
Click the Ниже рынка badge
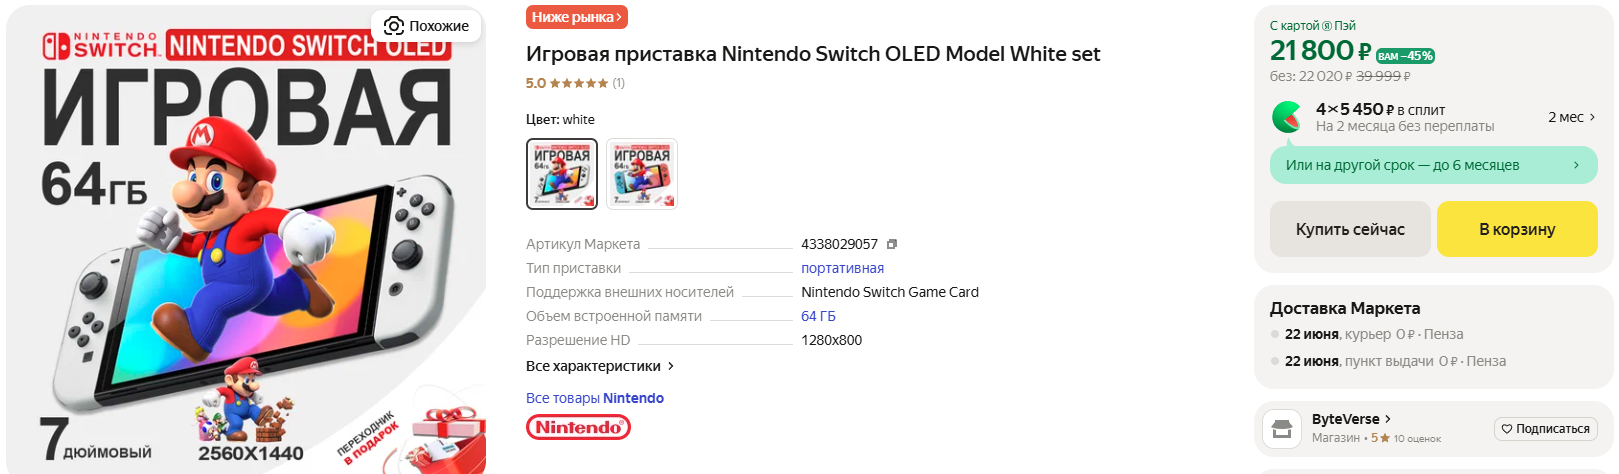tap(577, 17)
